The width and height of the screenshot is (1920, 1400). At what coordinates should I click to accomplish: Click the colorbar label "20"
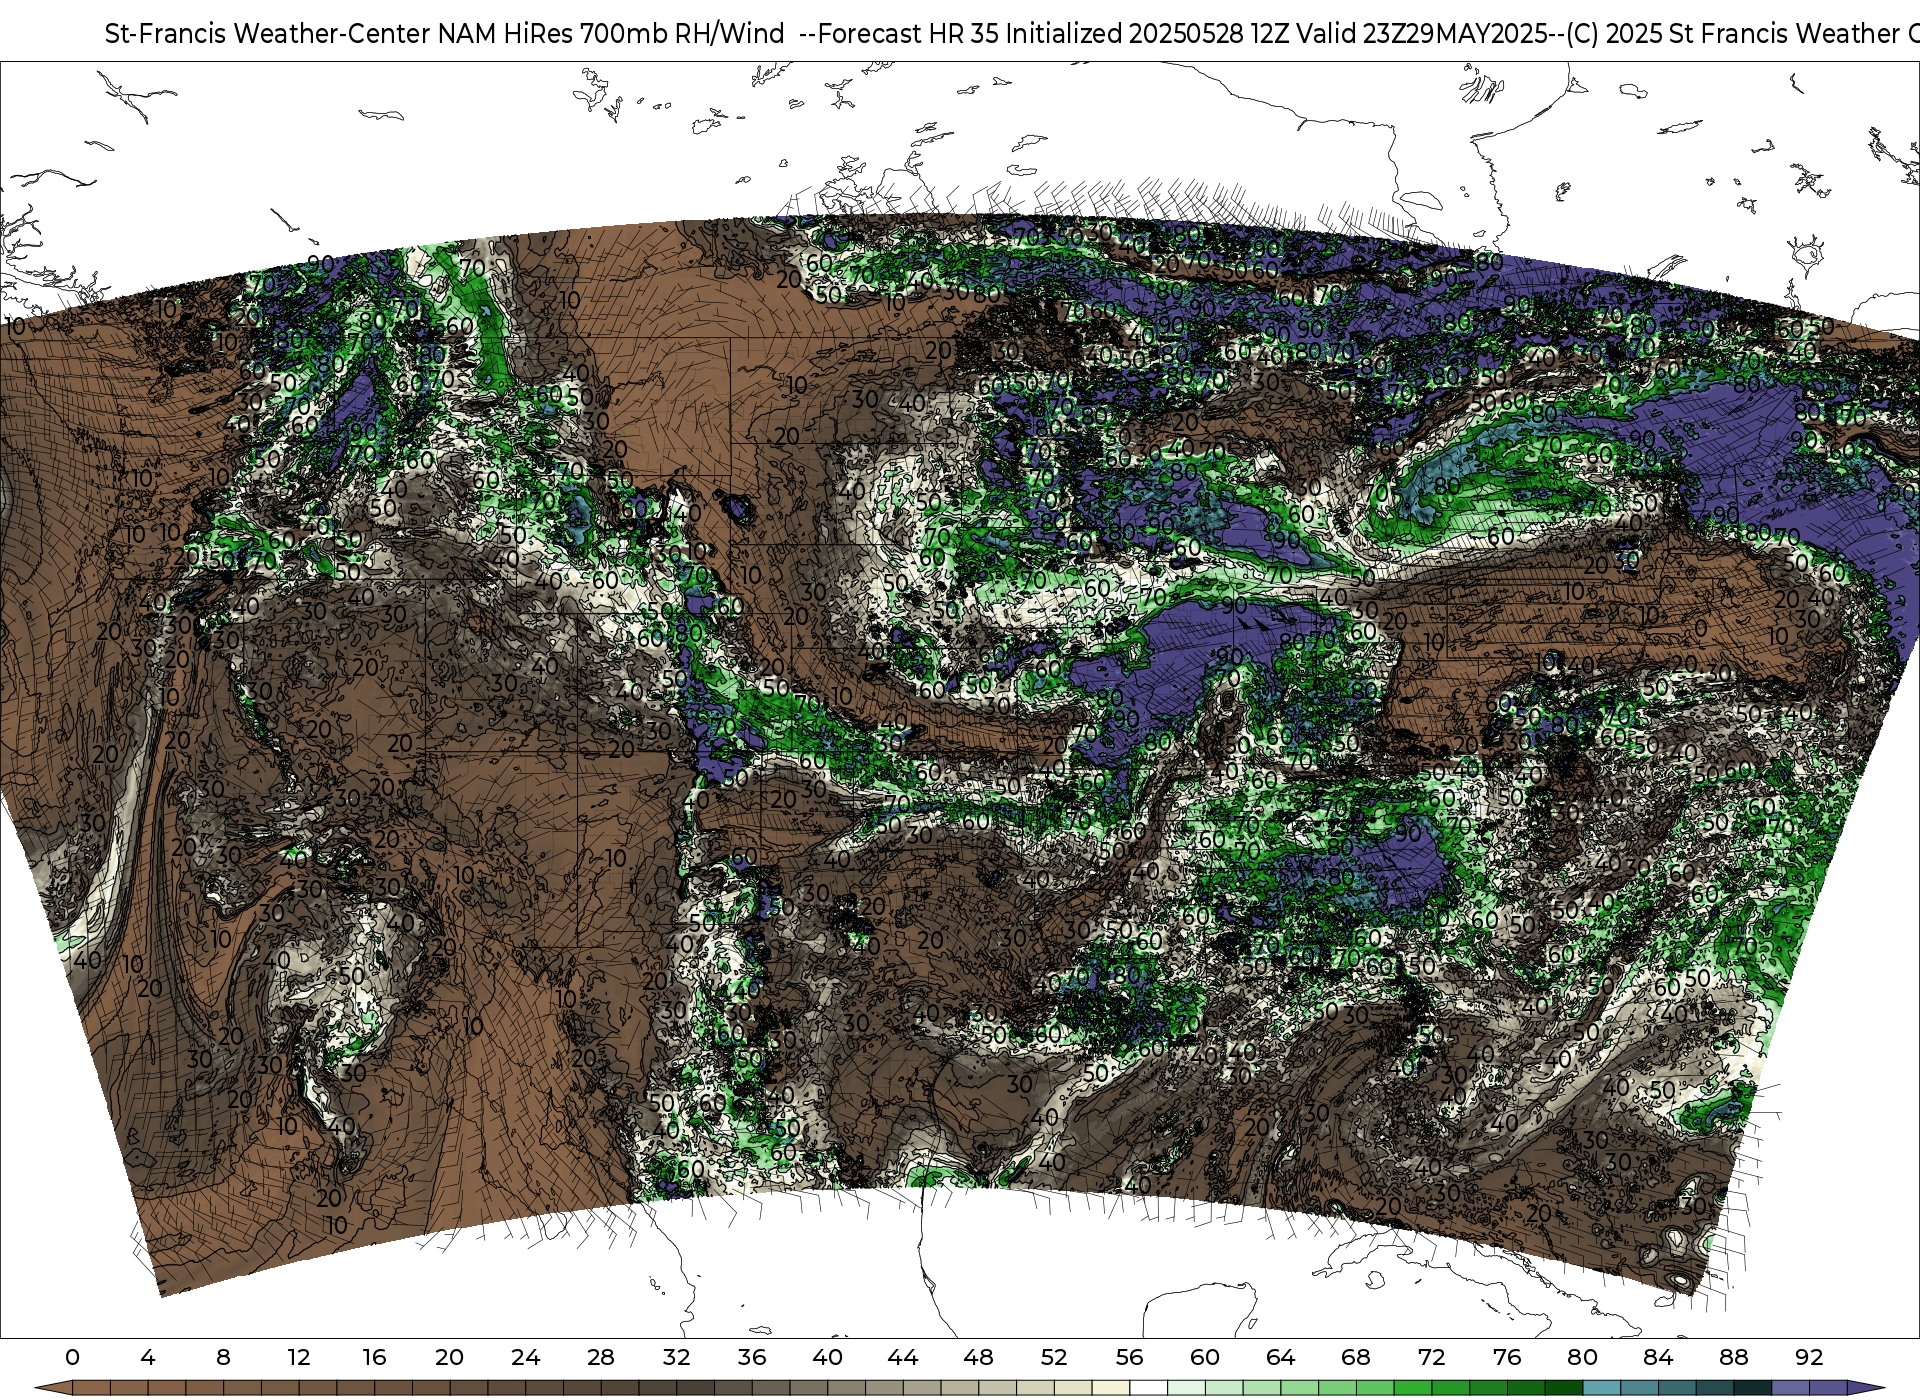[x=450, y=1357]
